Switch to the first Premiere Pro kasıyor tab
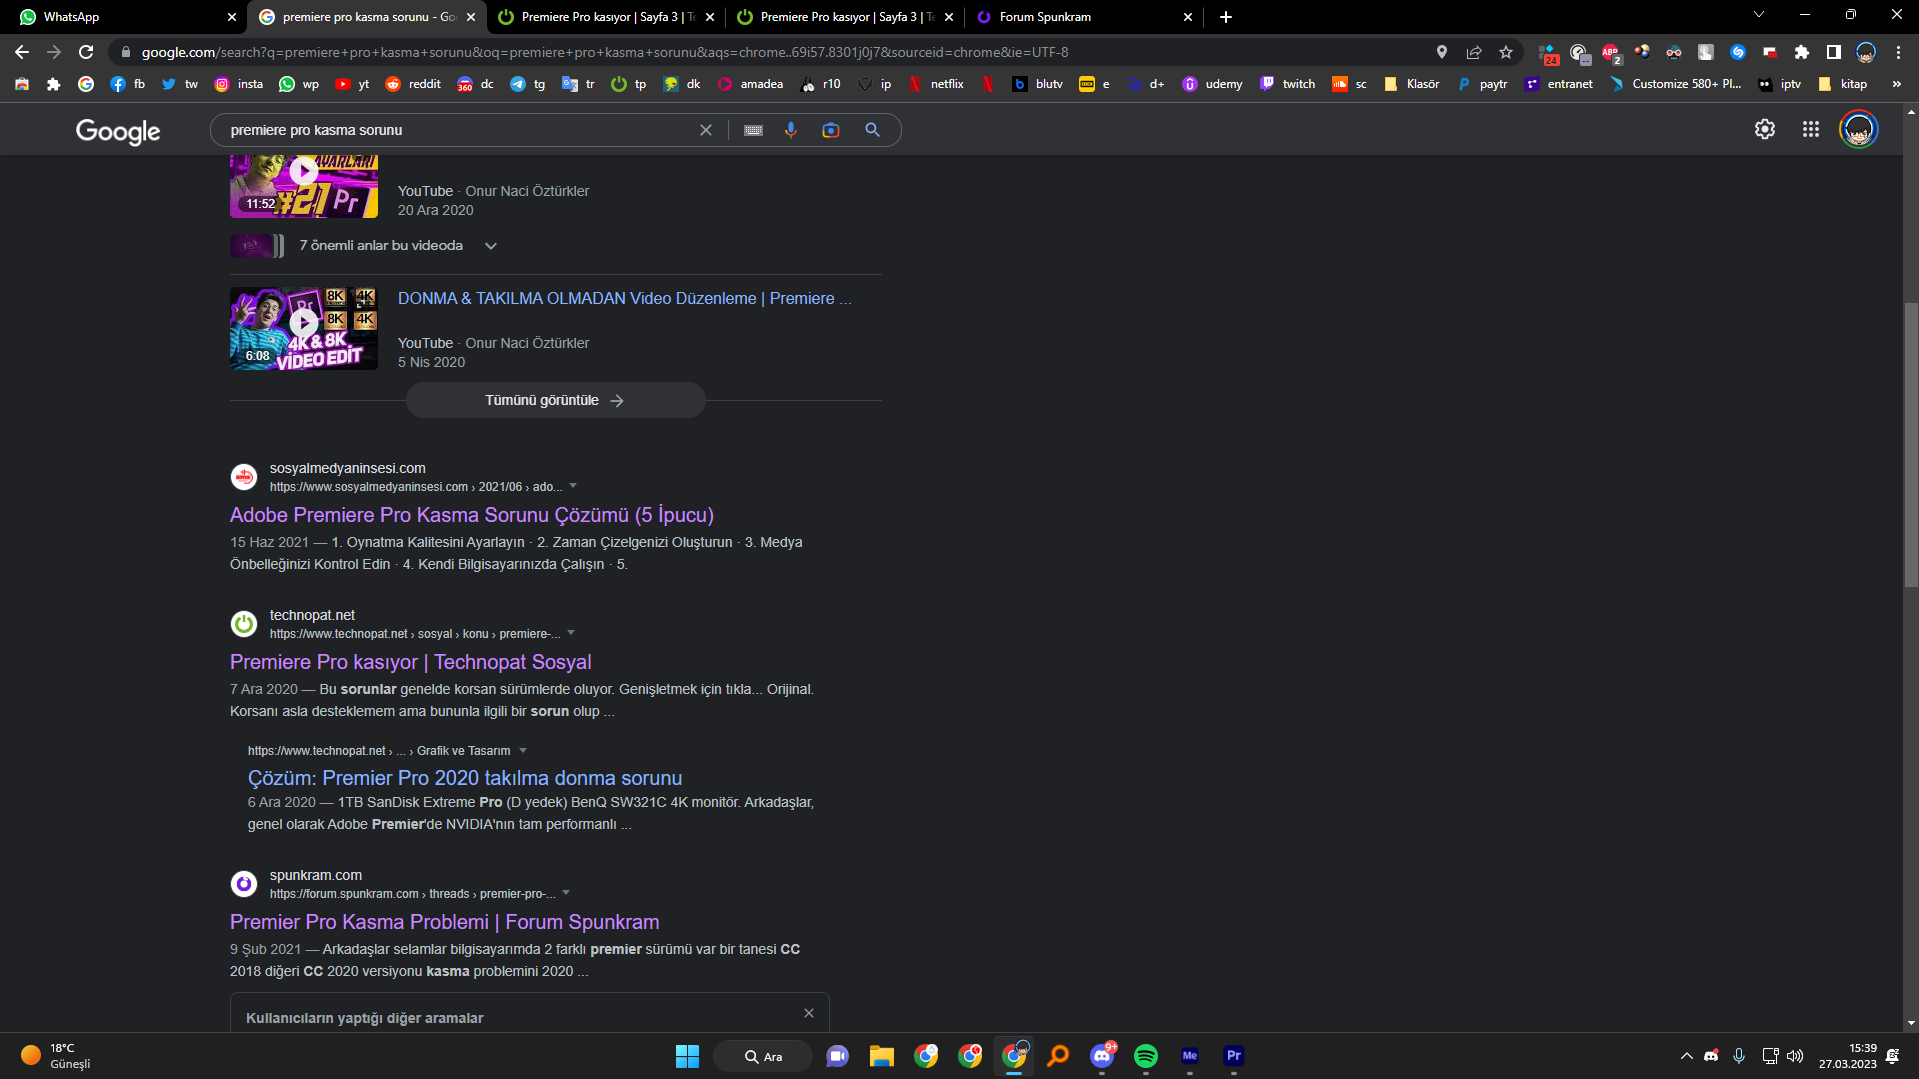Viewport: 1919px width, 1079px height. click(605, 17)
